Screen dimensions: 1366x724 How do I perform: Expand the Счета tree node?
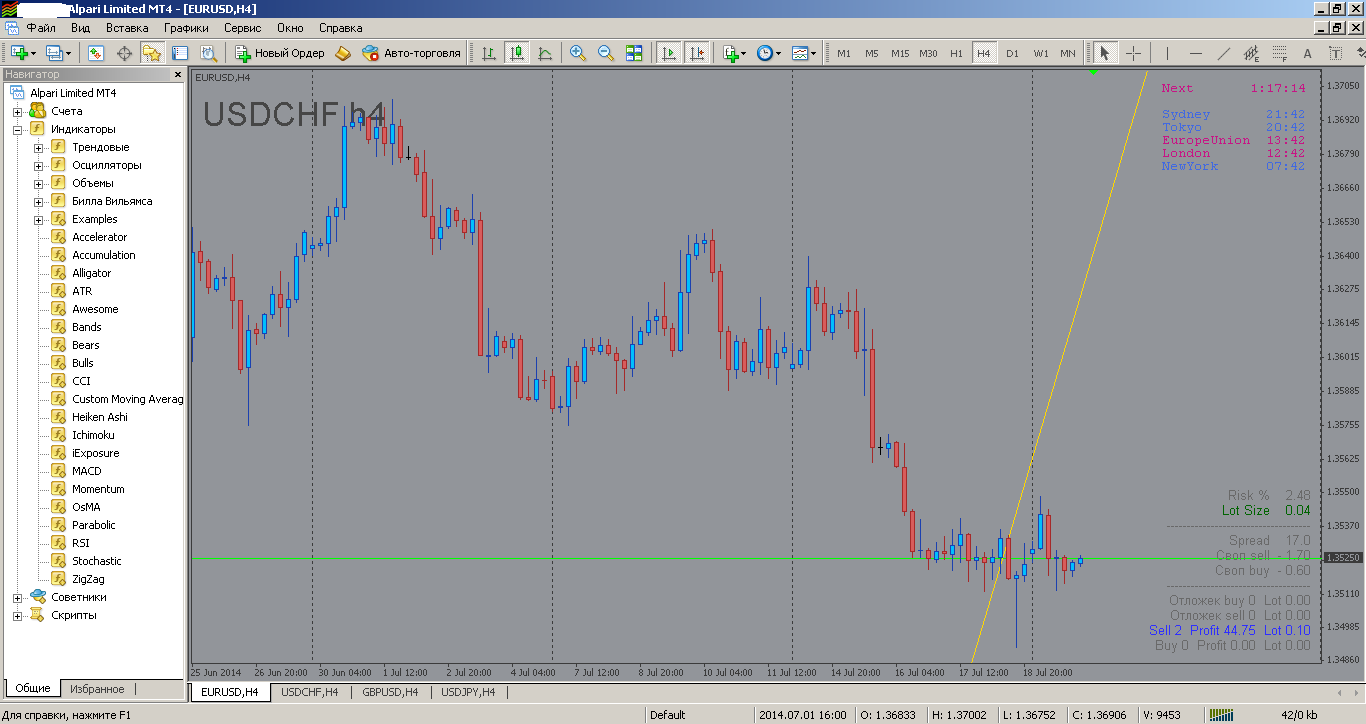tap(17, 111)
